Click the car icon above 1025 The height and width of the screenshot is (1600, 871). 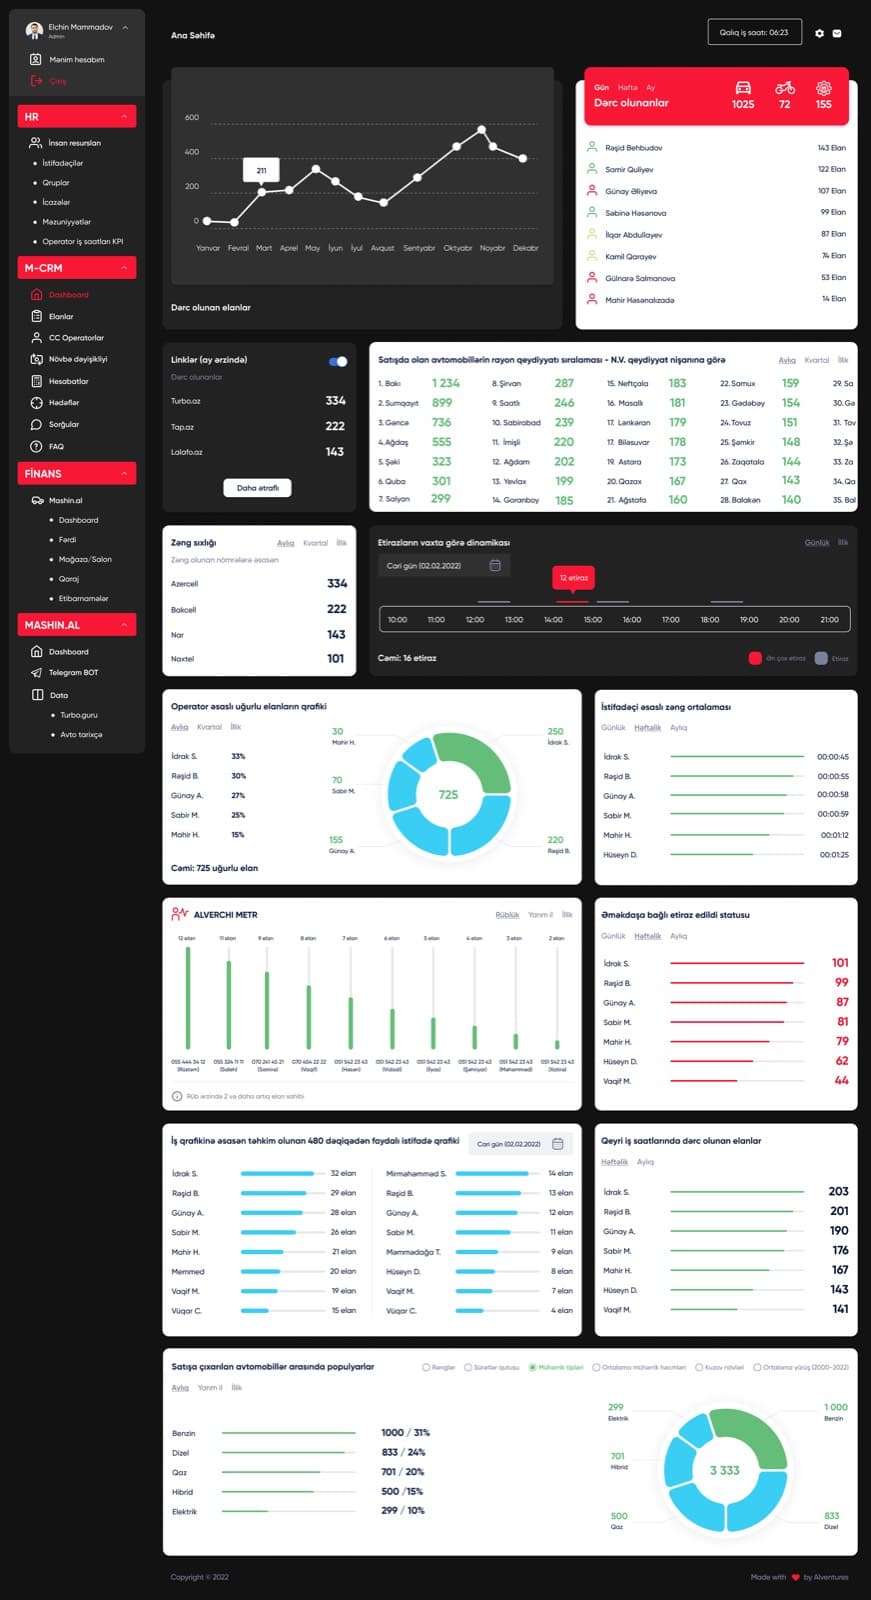[x=743, y=88]
